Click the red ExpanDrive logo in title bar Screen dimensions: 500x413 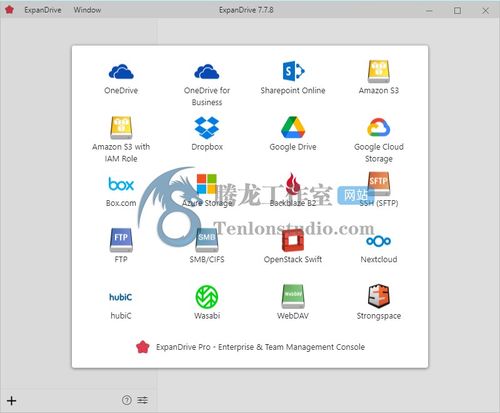10,10
